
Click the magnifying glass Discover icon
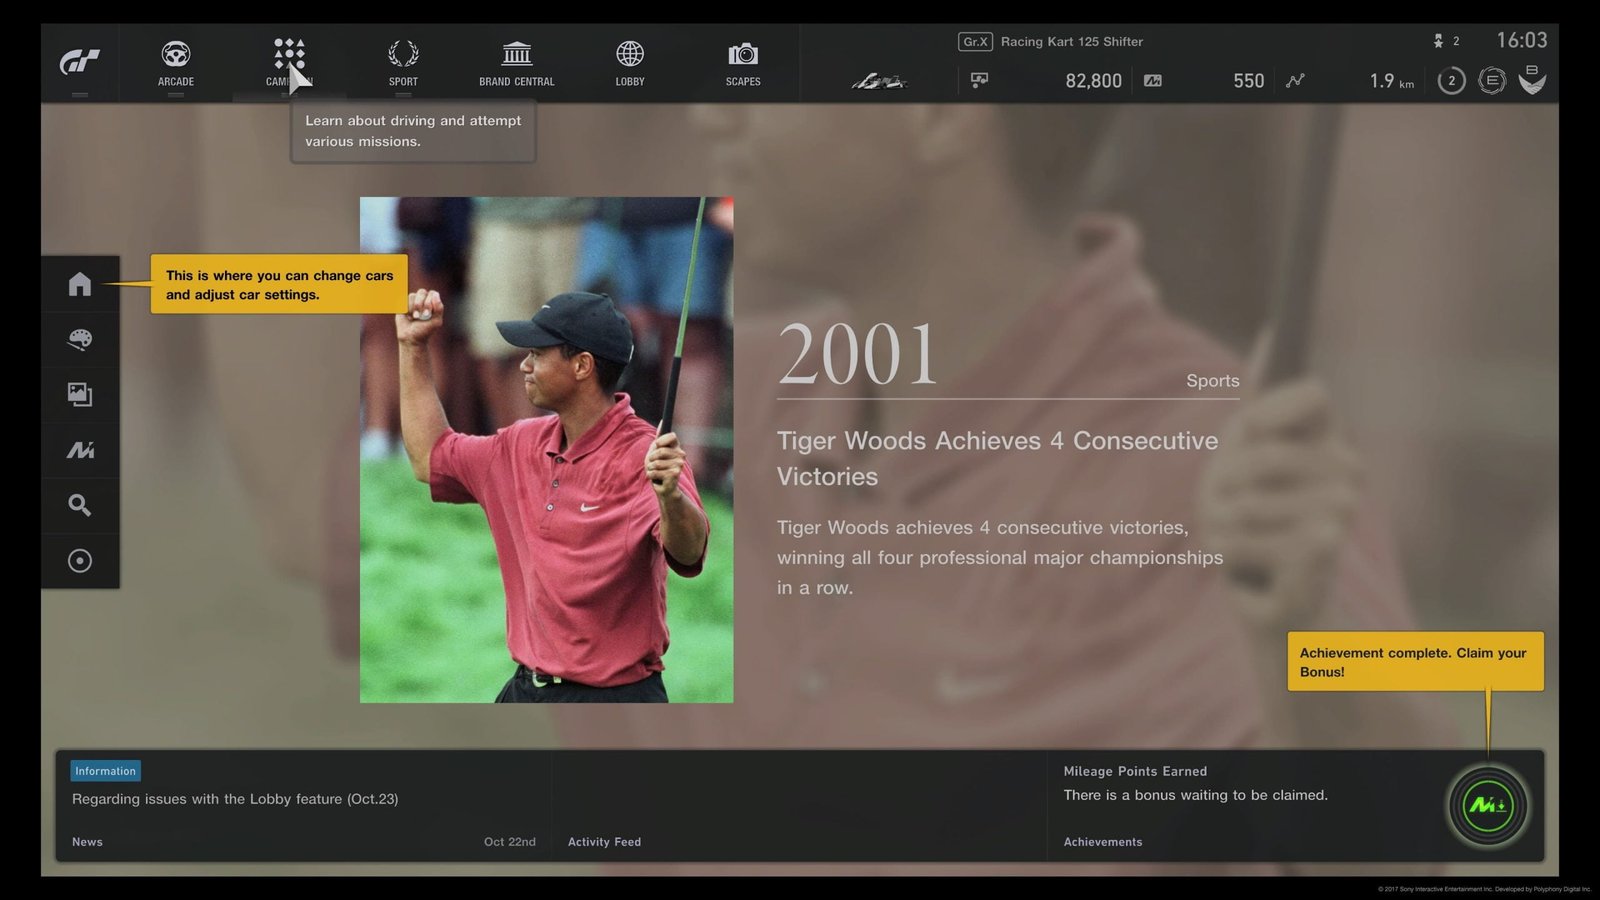[x=80, y=505]
